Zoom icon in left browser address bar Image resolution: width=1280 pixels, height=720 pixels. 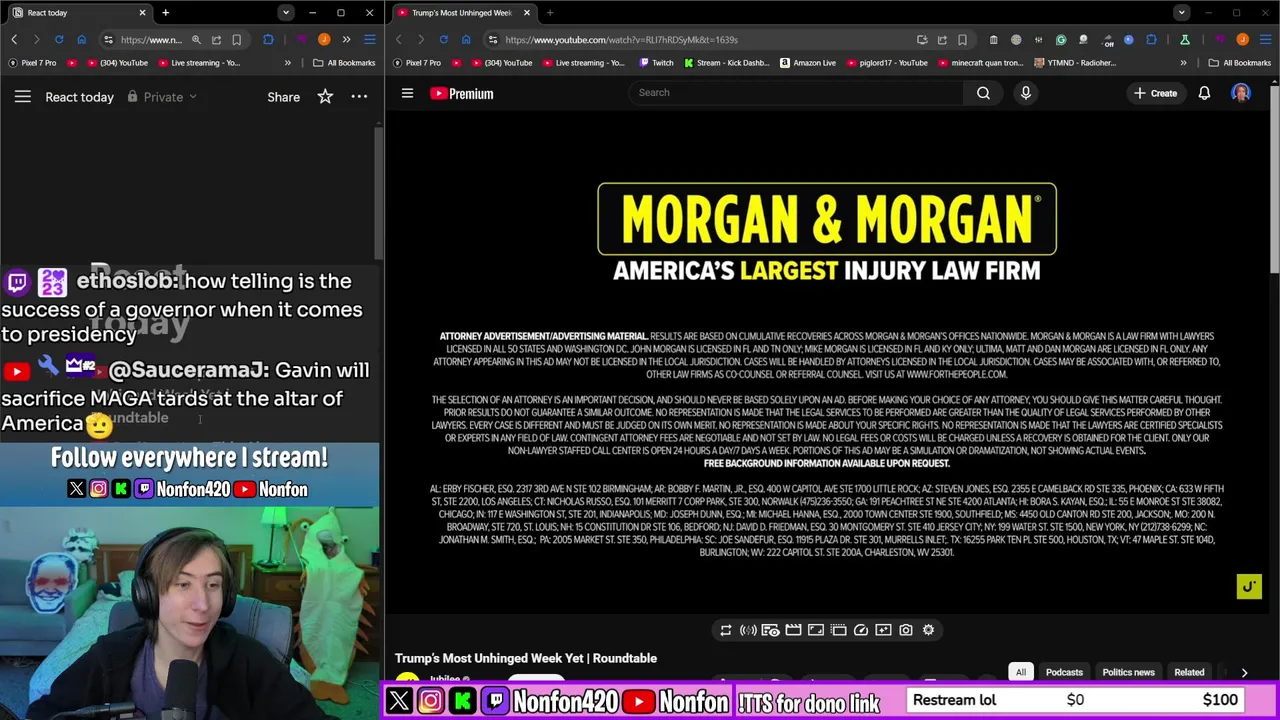196,39
